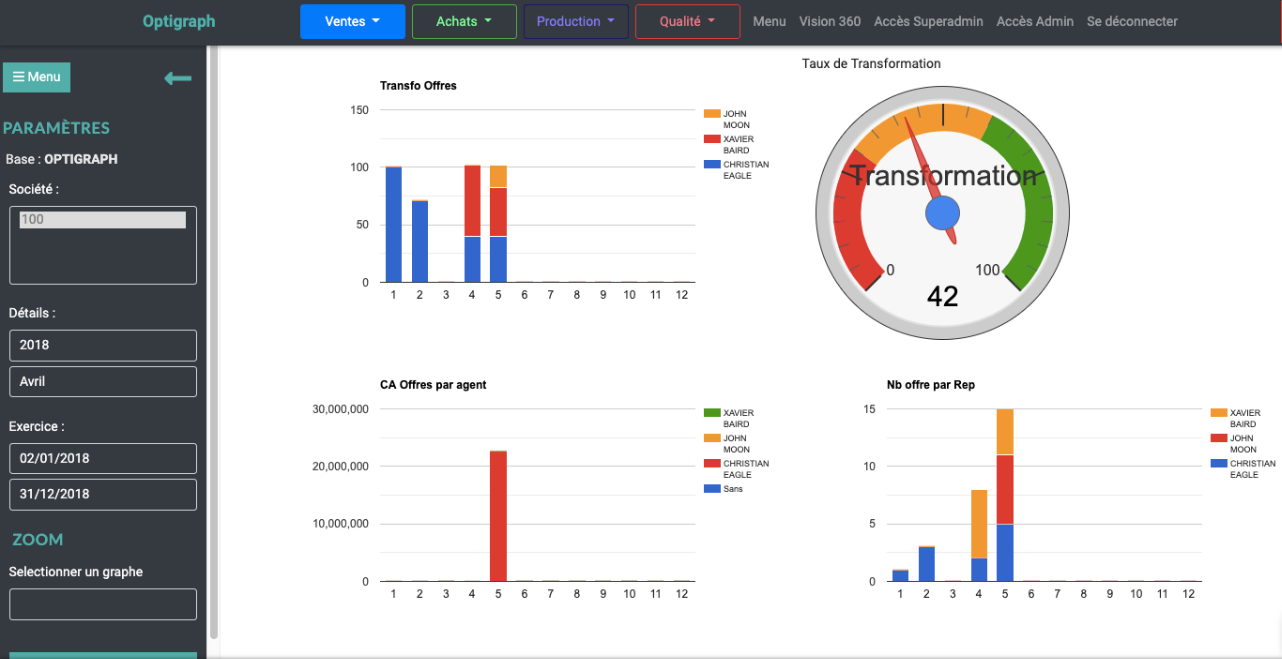The height and width of the screenshot is (659, 1282).
Task: Click the 02/01/2018 start date field
Action: point(103,458)
